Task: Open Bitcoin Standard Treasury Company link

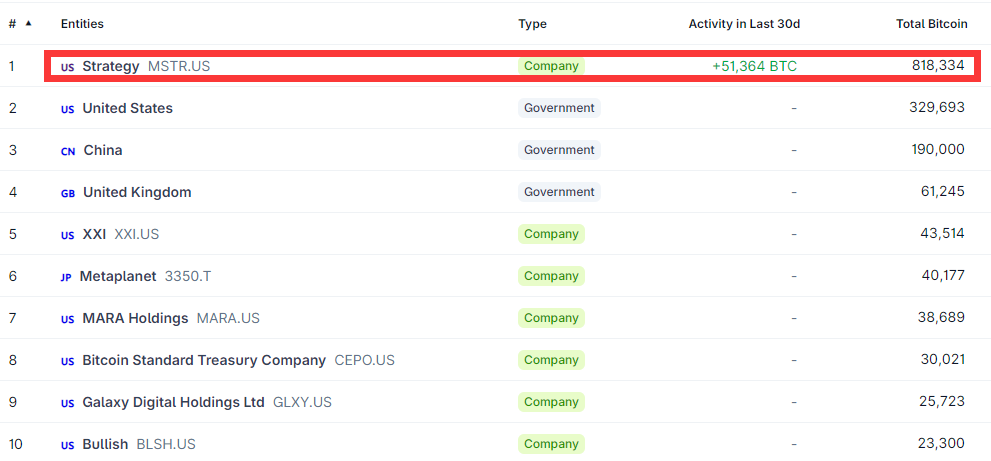Action: [x=204, y=360]
